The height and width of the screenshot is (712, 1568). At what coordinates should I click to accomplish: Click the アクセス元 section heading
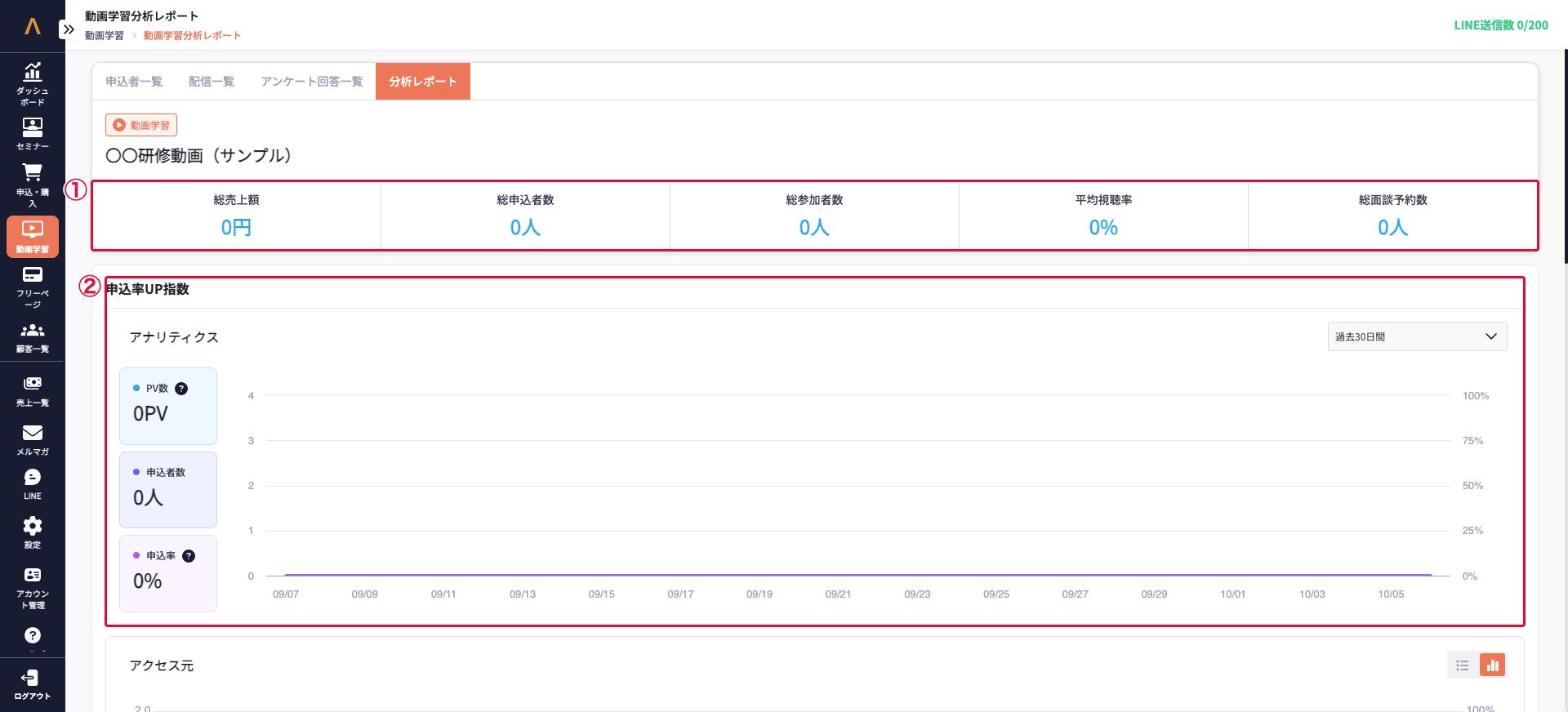click(161, 665)
